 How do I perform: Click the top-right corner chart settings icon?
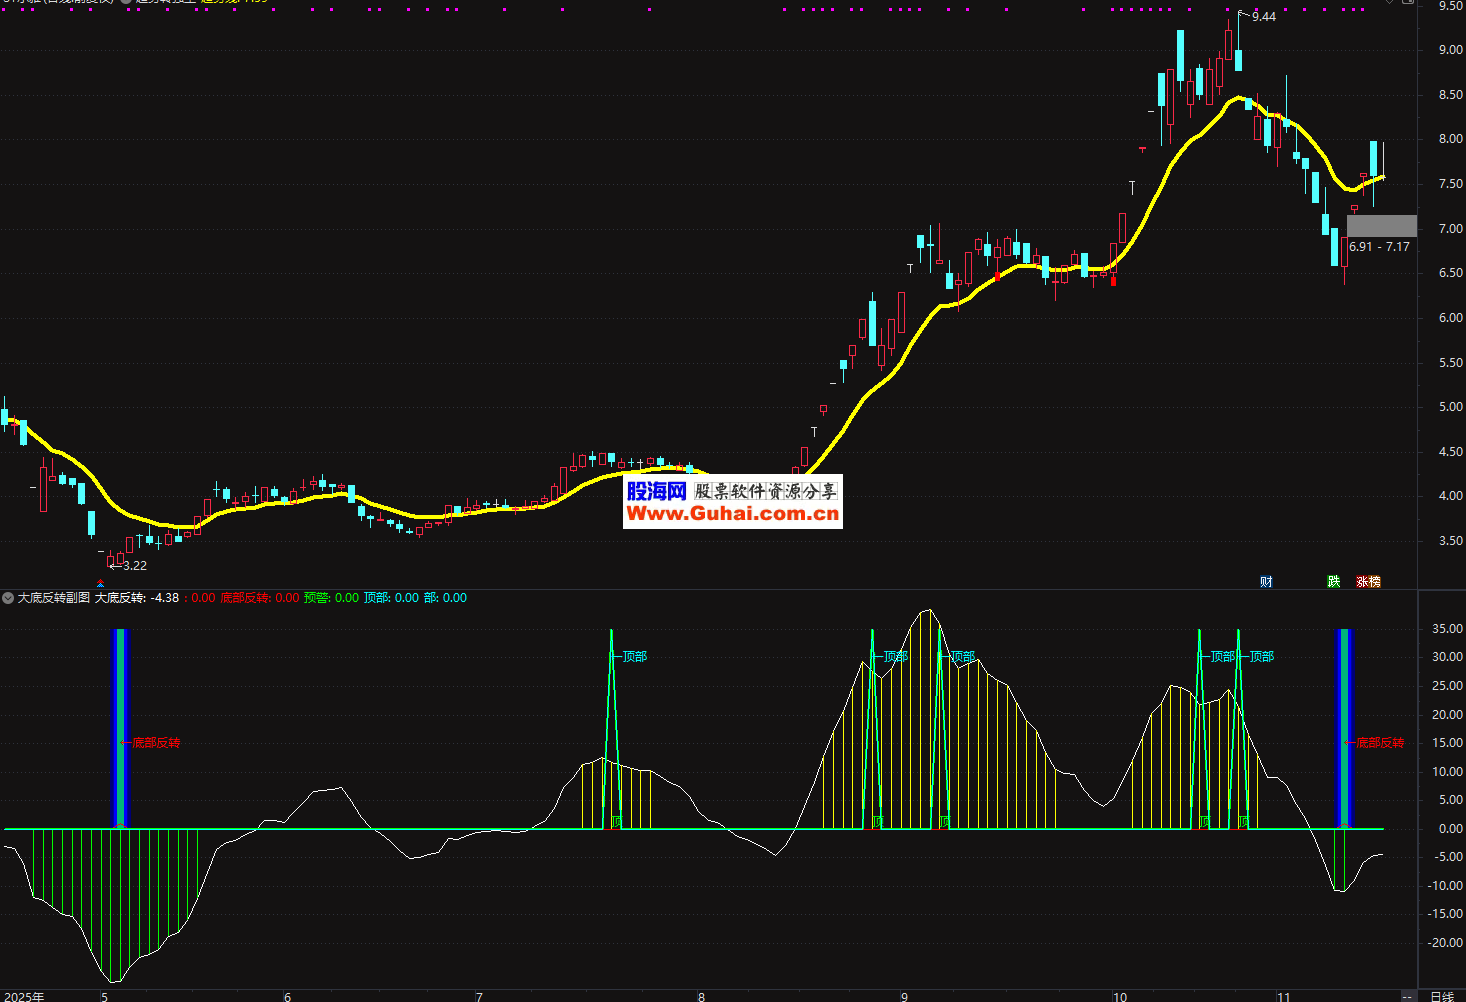(1408, 3)
